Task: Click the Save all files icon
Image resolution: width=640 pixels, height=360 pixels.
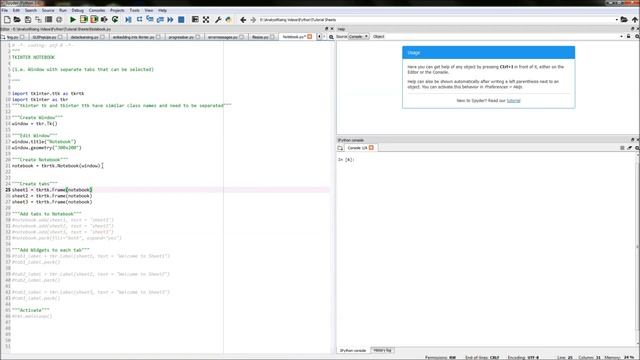Action: [38, 20]
